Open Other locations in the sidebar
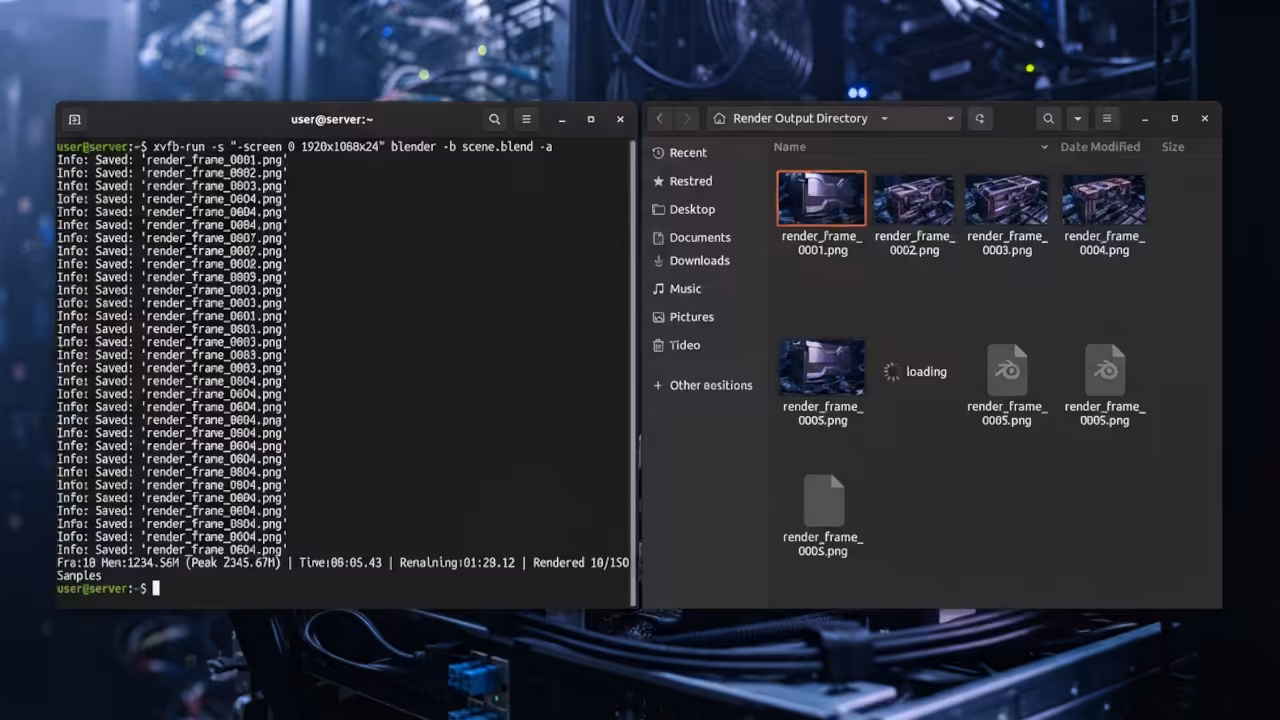The image size is (1280, 720). [702, 385]
